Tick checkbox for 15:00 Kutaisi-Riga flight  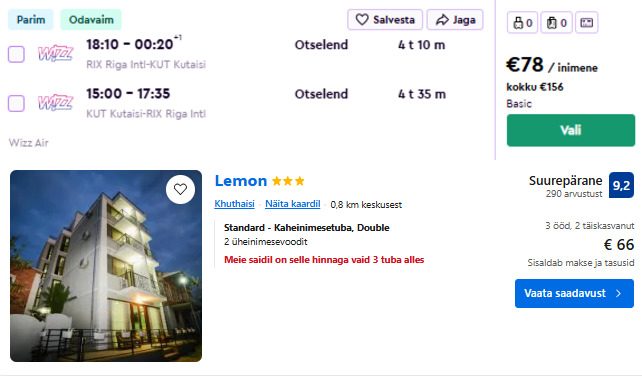pos(16,103)
